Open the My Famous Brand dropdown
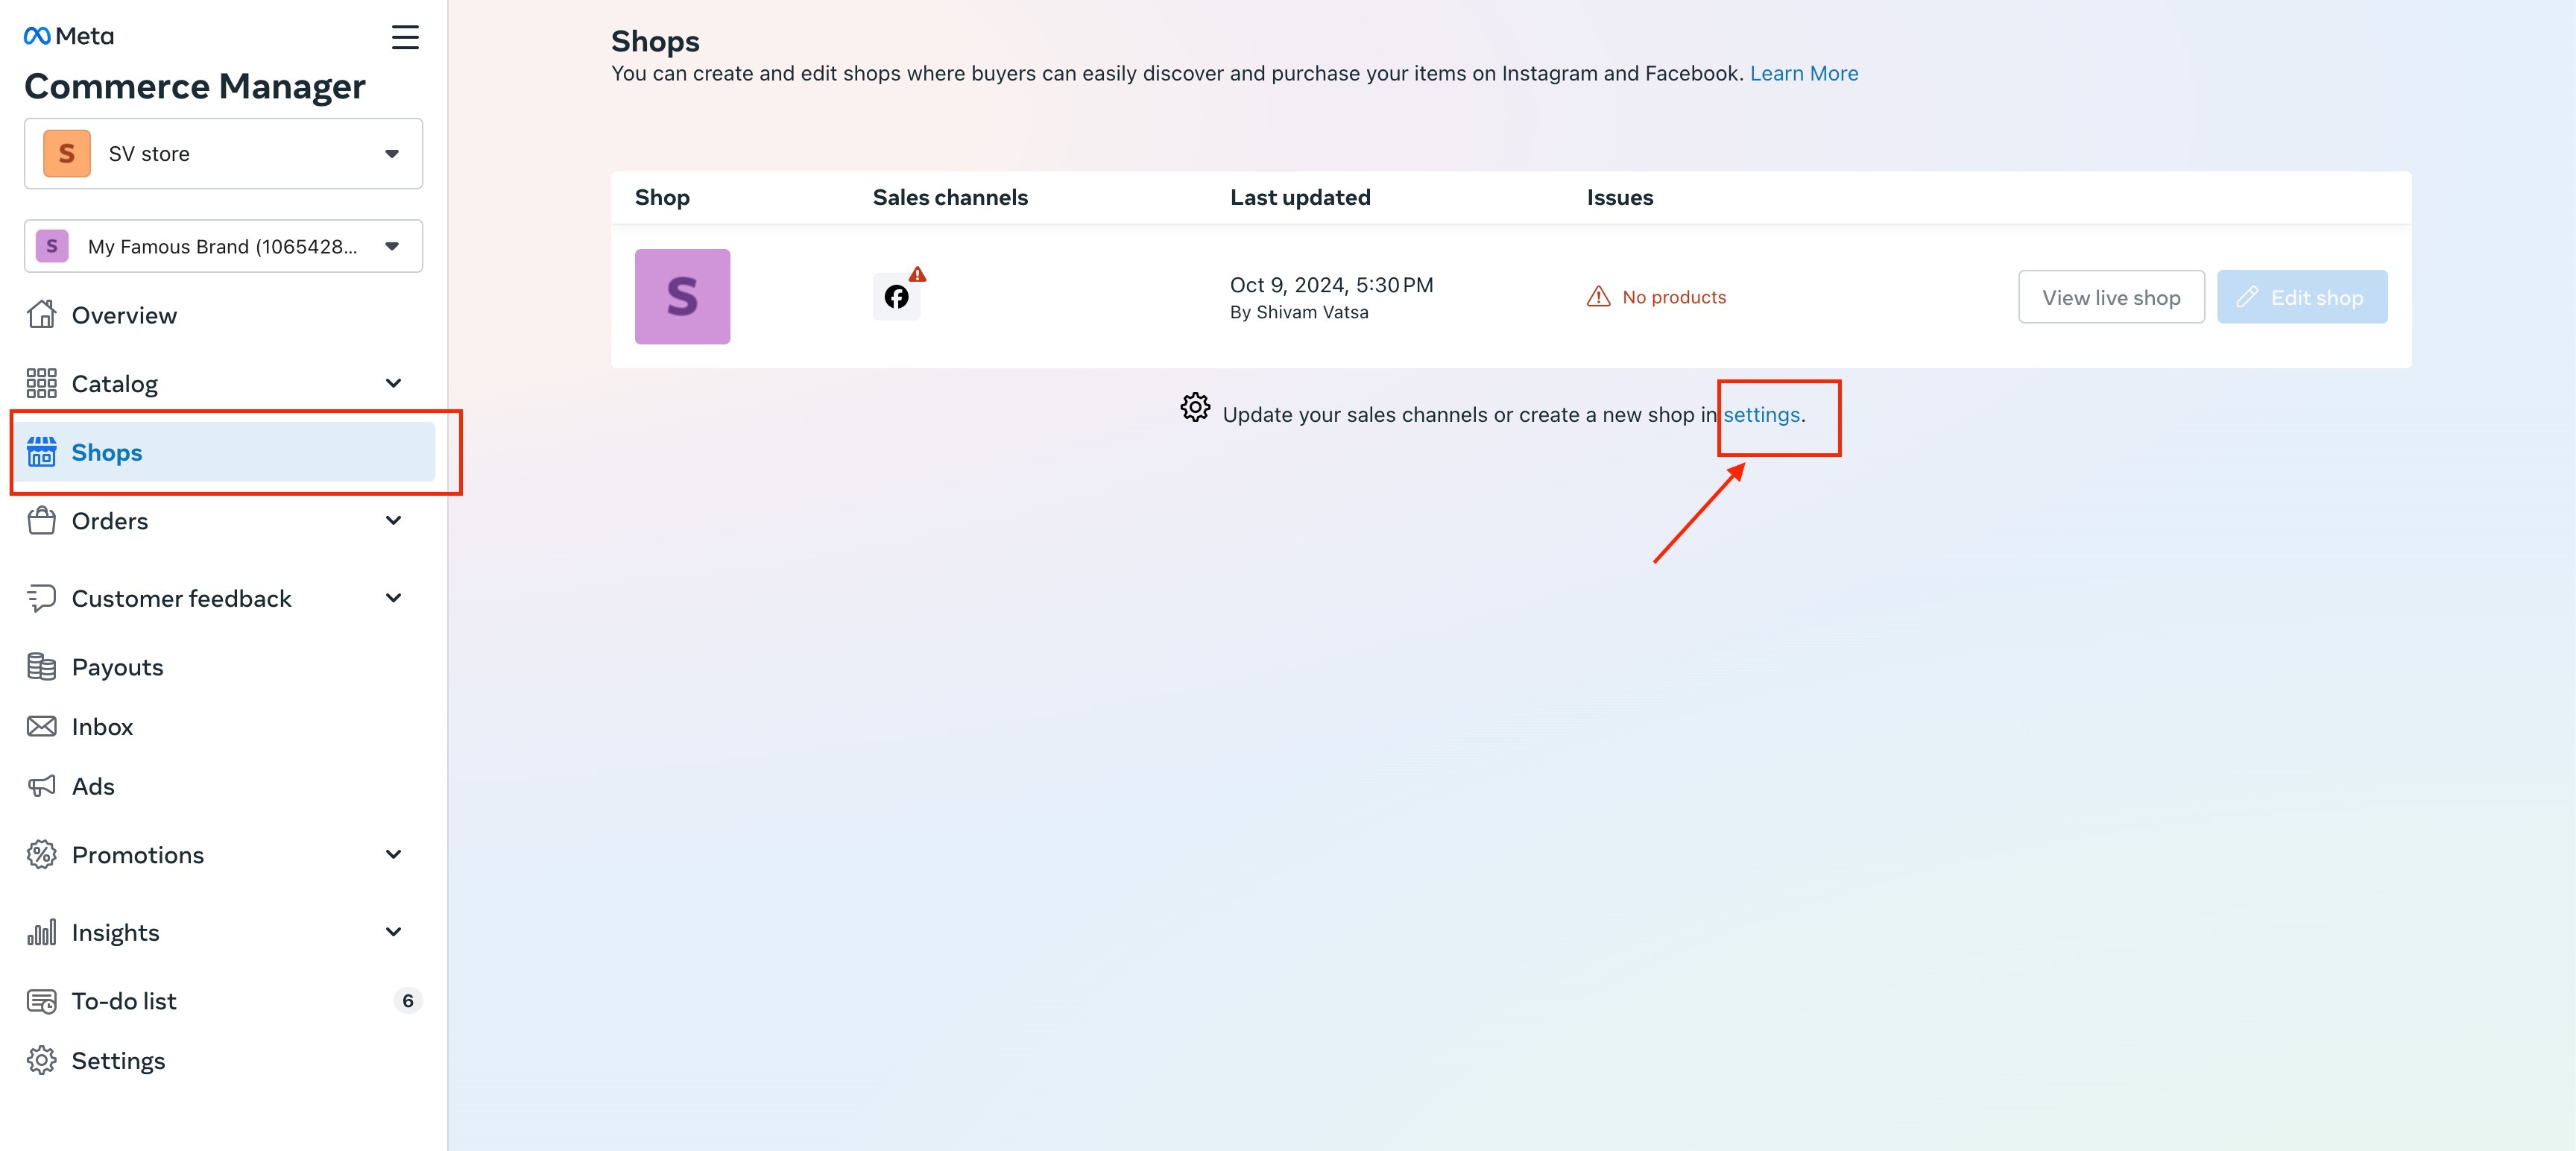 [x=223, y=246]
